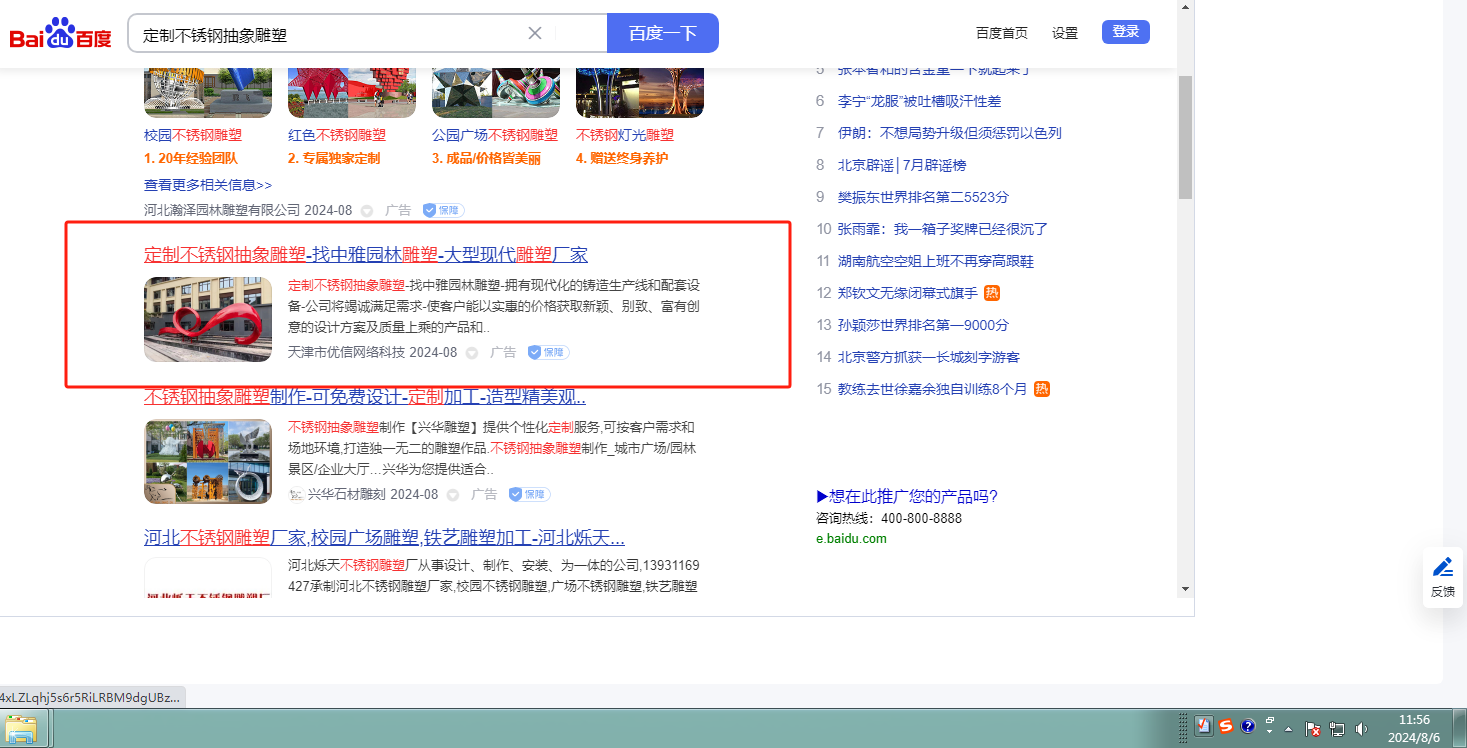1467x748 pixels.
Task: Open the 兴华雕塑 photo collage thumbnail
Action: click(x=208, y=461)
